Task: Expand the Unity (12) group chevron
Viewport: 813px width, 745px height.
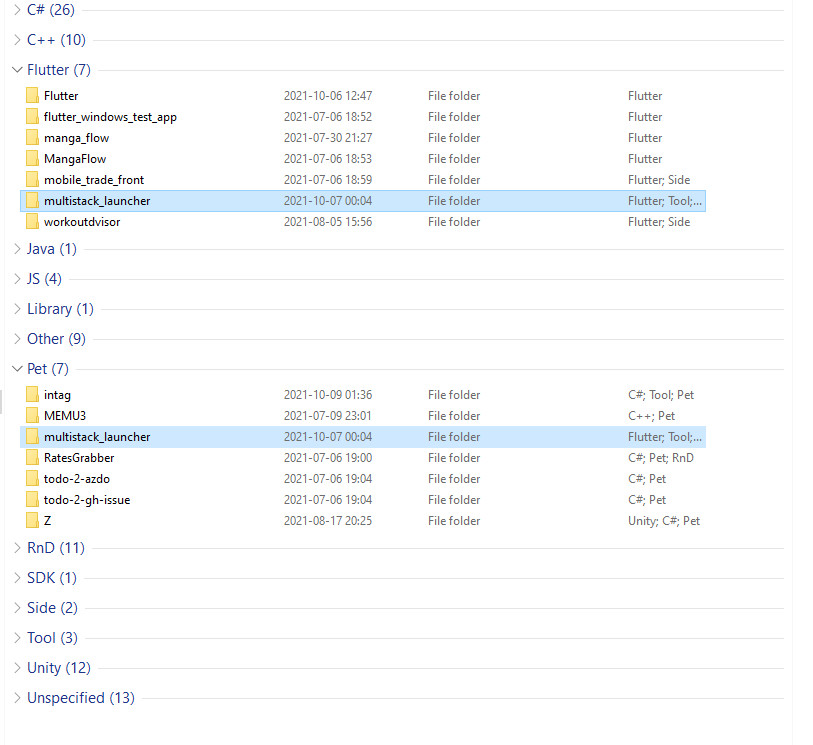Action: pos(17,668)
